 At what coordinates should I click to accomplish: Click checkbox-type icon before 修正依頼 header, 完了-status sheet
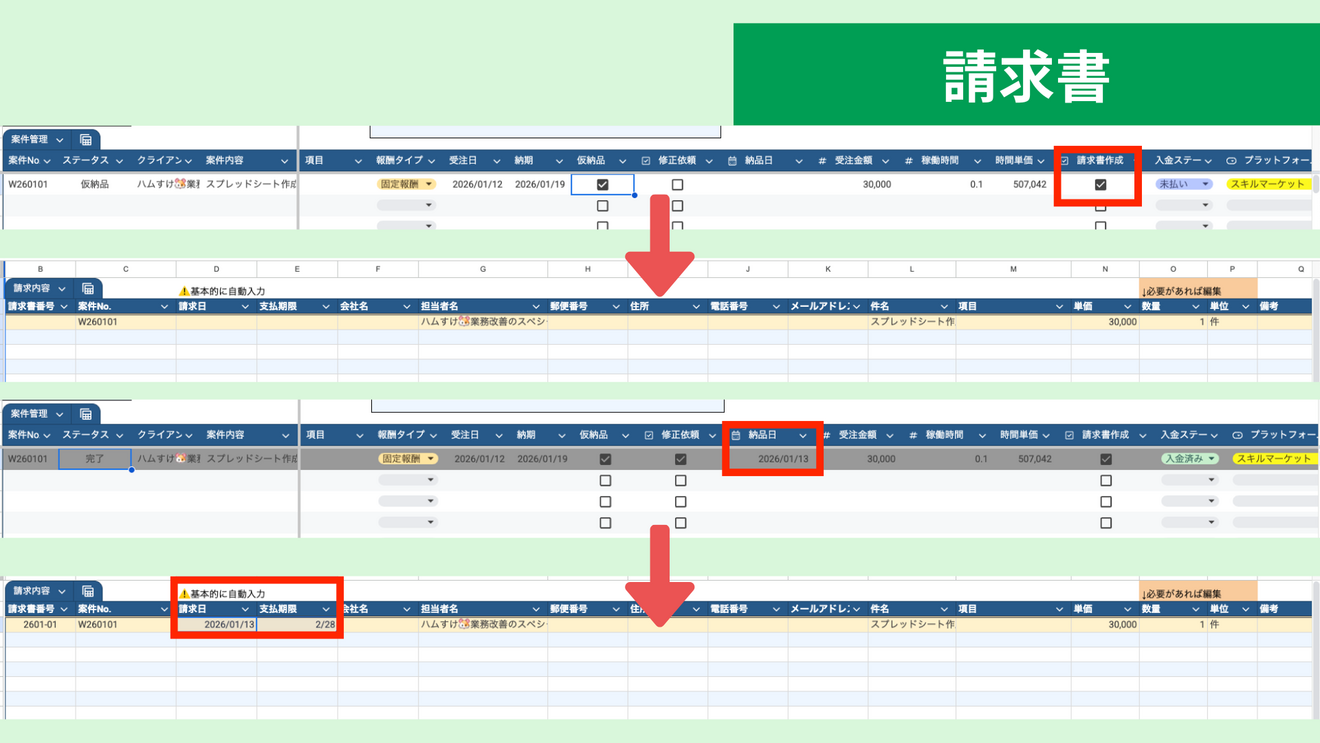click(648, 435)
